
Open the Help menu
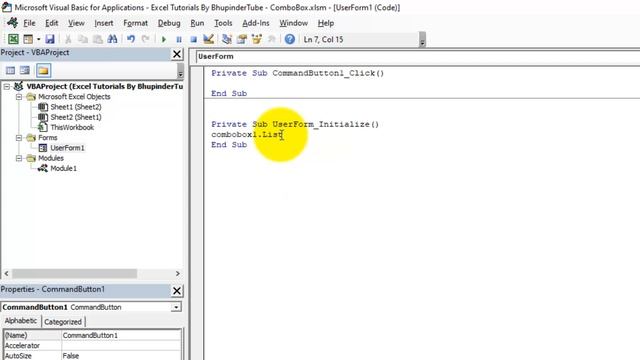point(326,23)
